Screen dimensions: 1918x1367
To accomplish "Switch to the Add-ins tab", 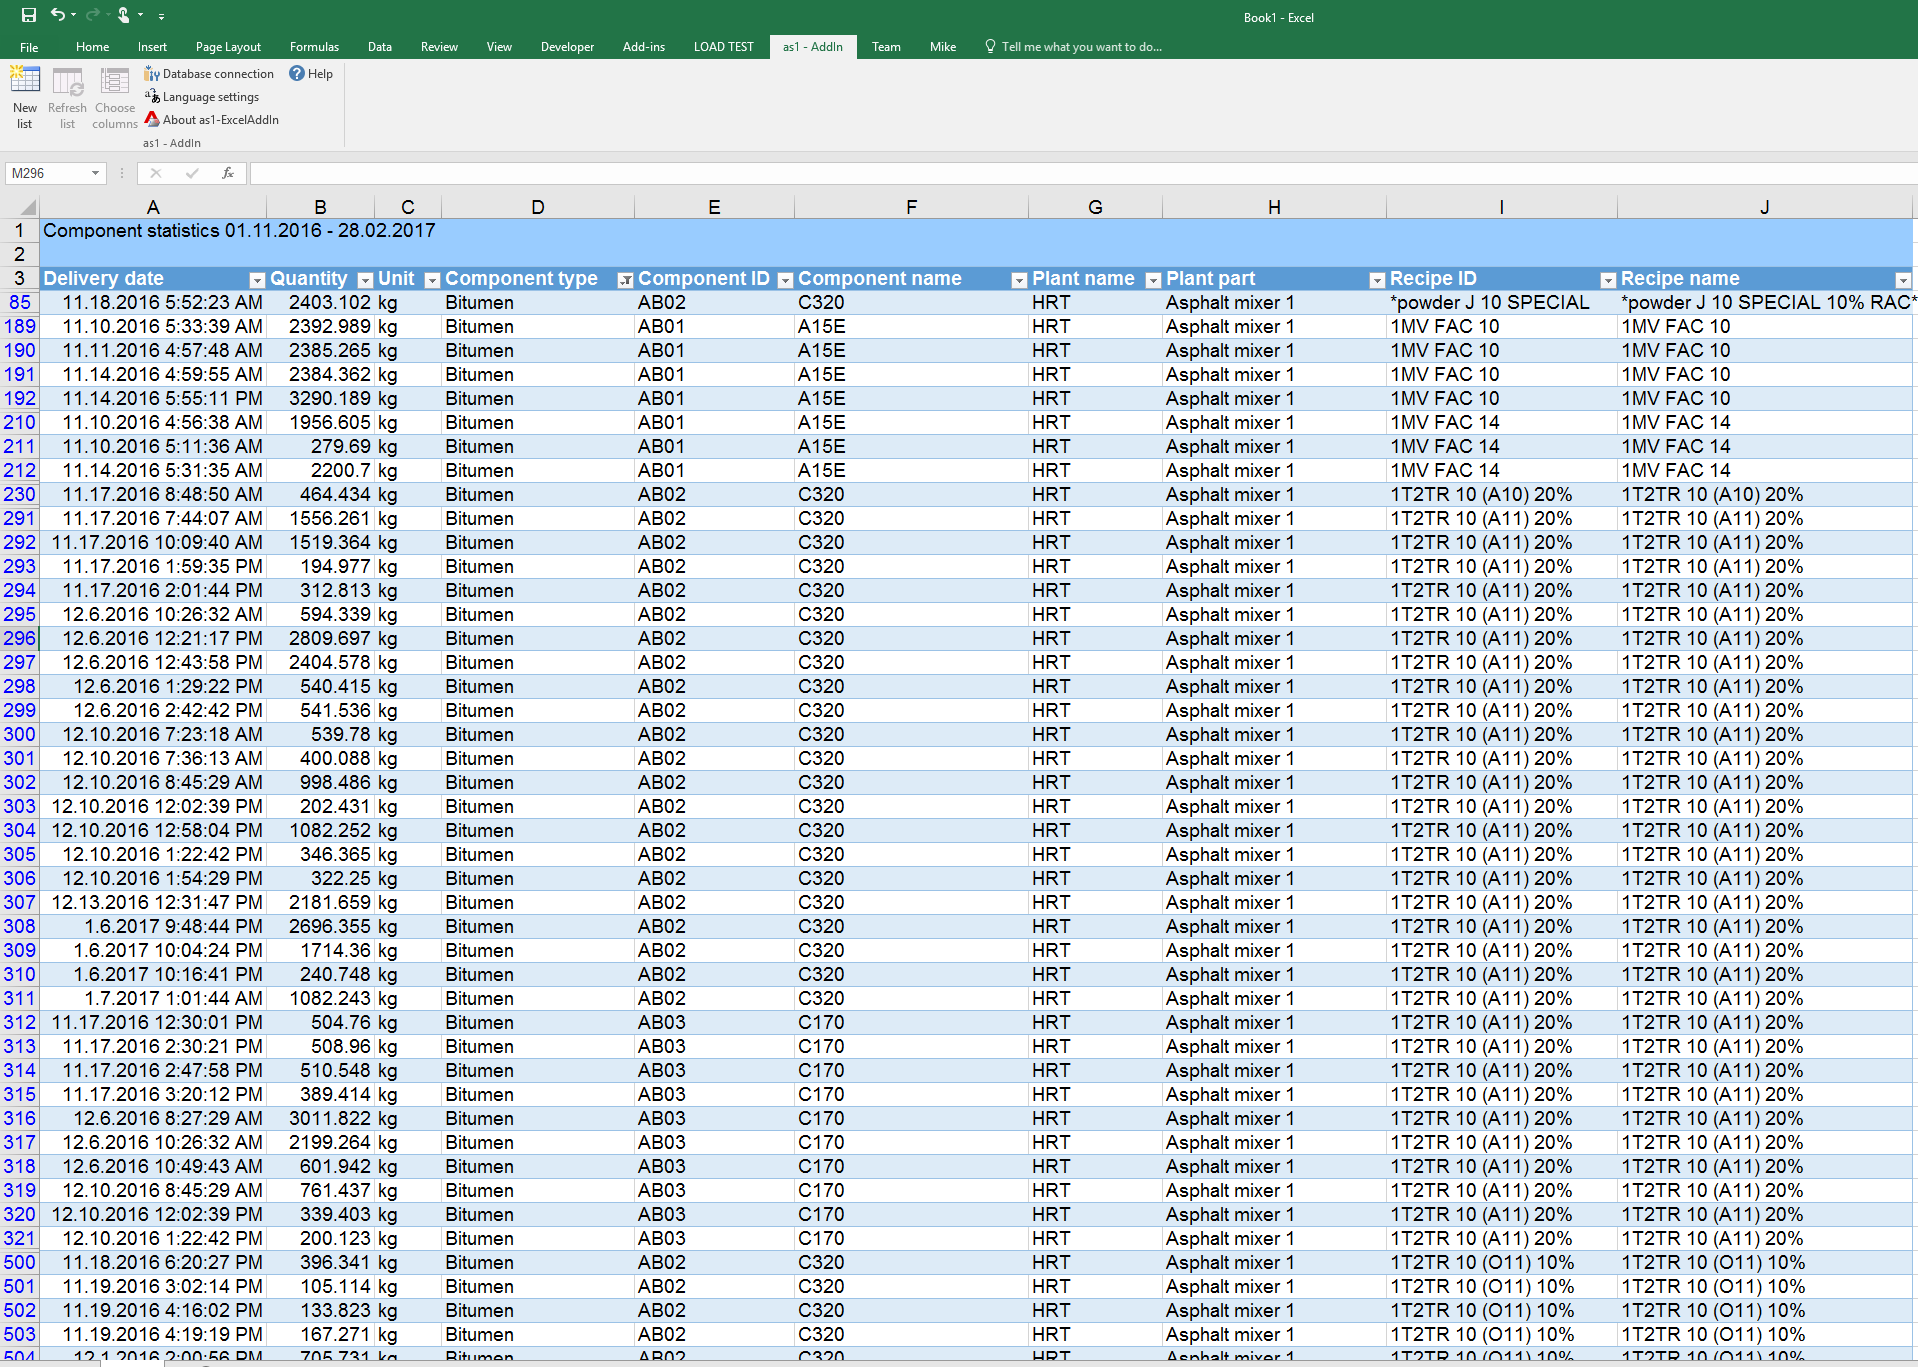I will click(x=644, y=47).
